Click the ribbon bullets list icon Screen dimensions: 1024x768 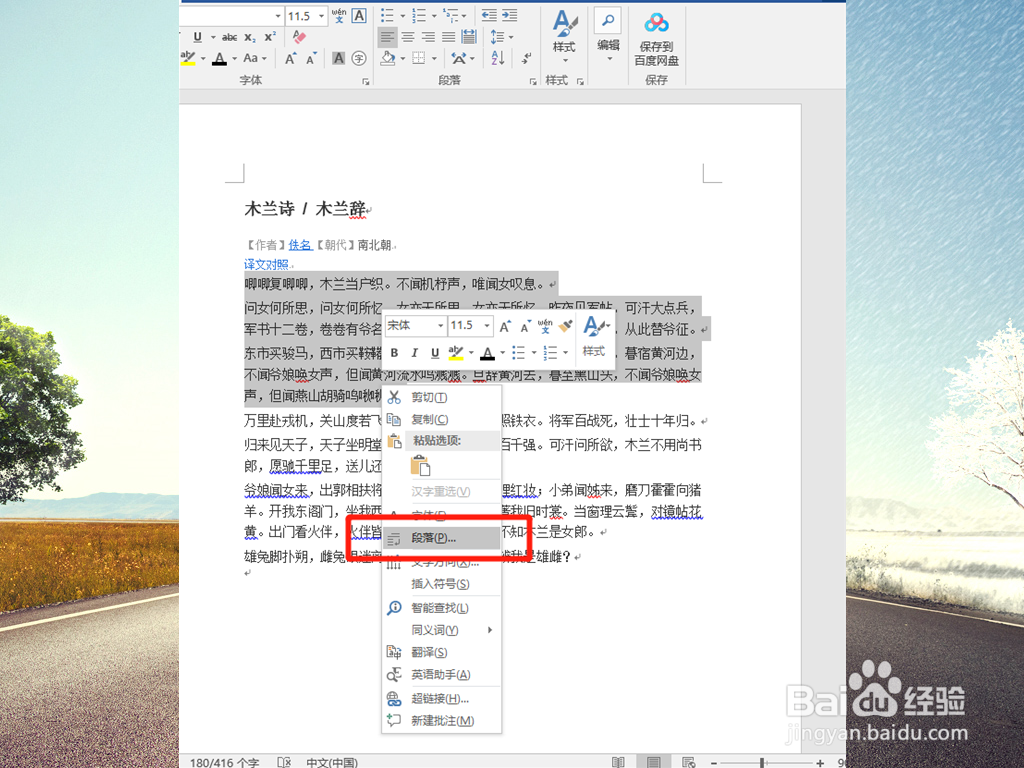[387, 15]
